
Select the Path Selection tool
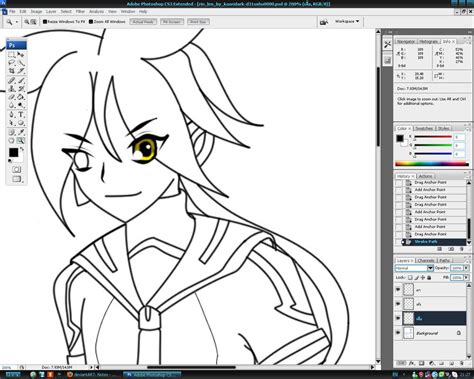click(12, 123)
